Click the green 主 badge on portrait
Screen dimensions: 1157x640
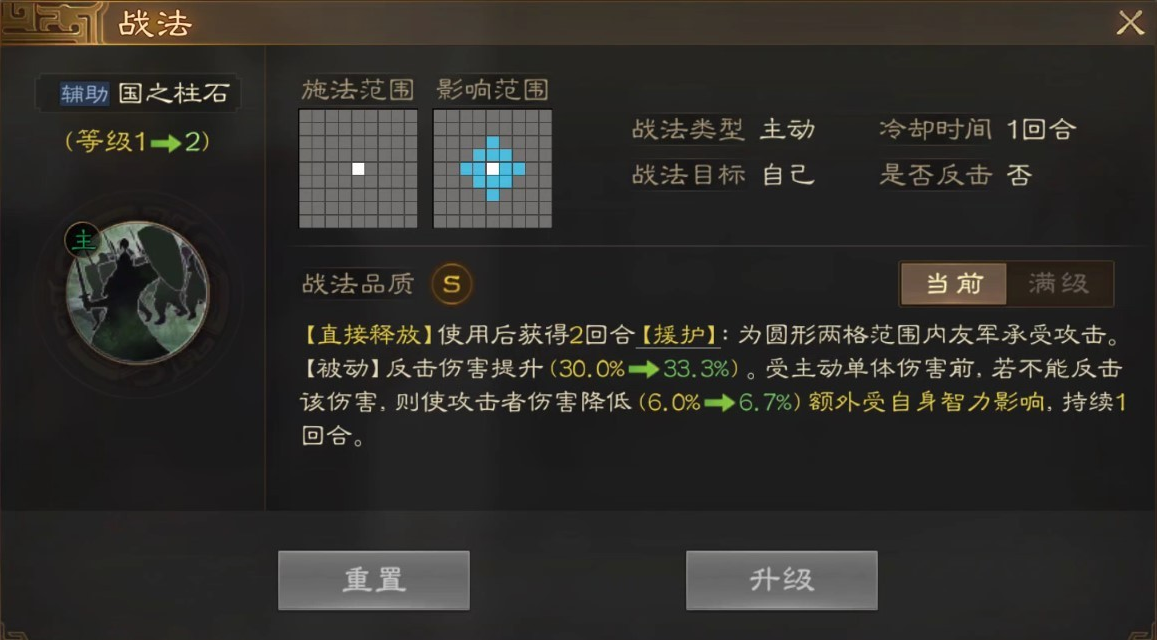pos(83,241)
